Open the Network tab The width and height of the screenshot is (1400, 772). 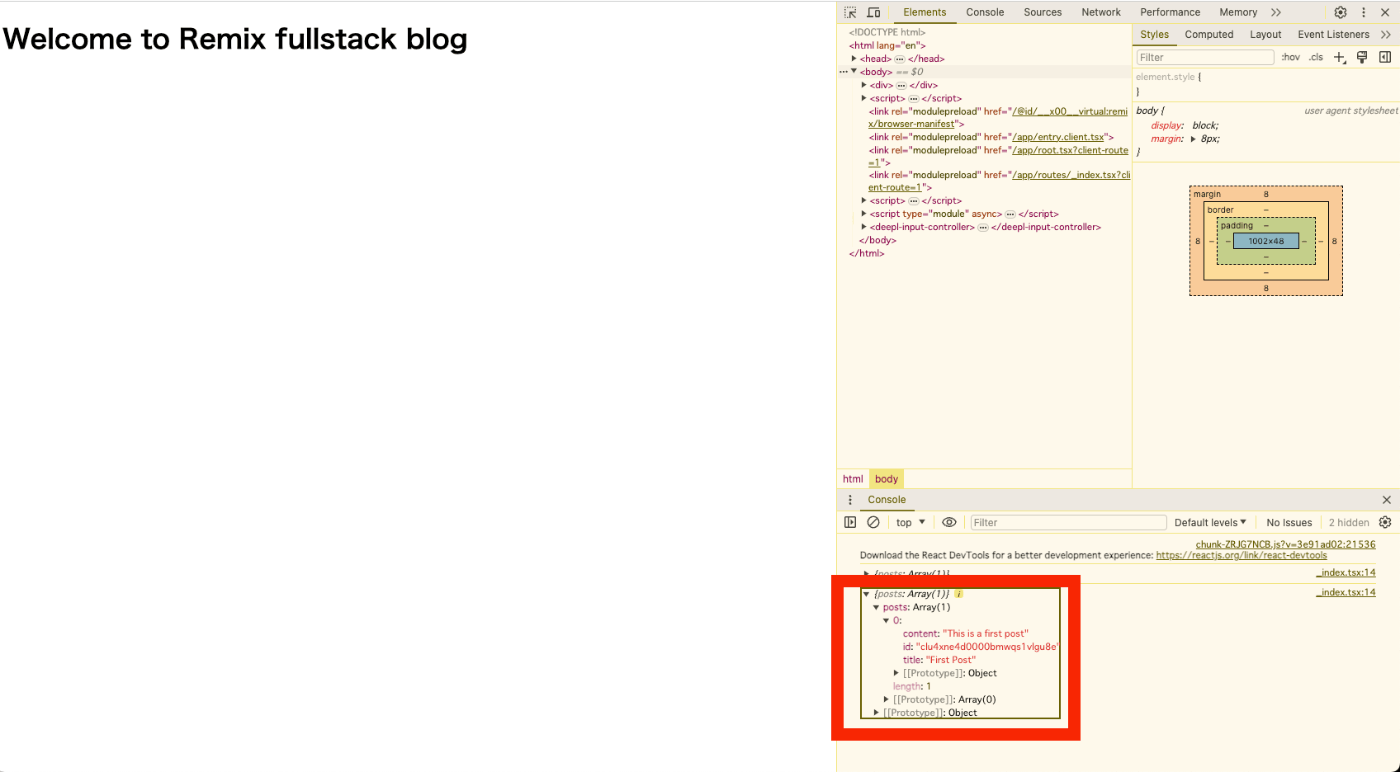tap(1101, 13)
